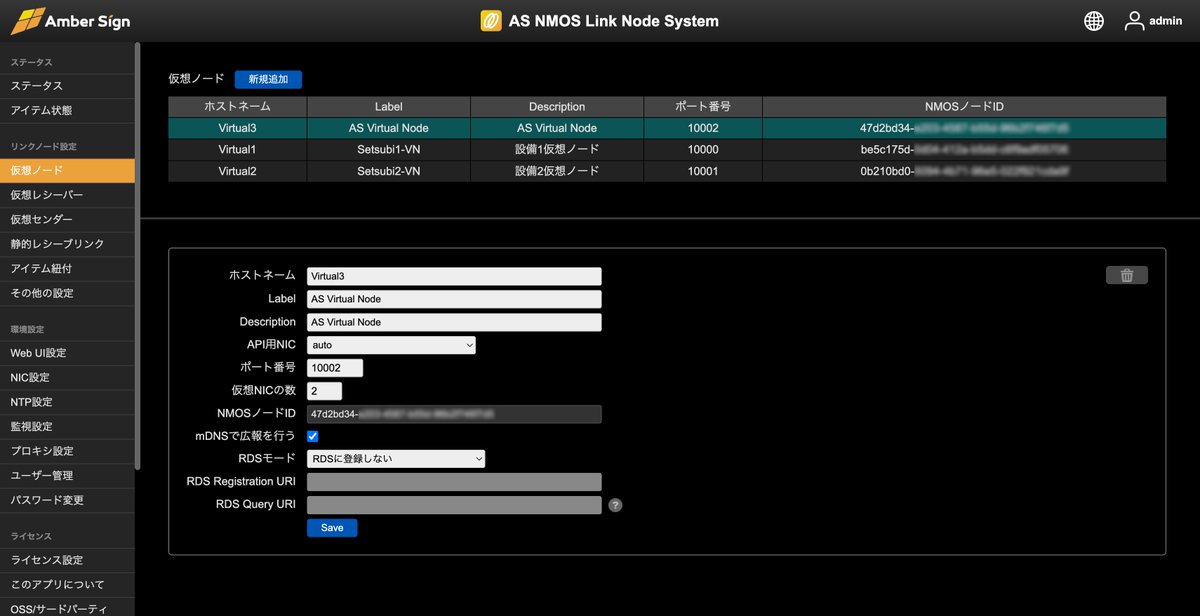1200x616 pixels.
Task: Delete node with trash can icon
Action: [x=1127, y=276]
